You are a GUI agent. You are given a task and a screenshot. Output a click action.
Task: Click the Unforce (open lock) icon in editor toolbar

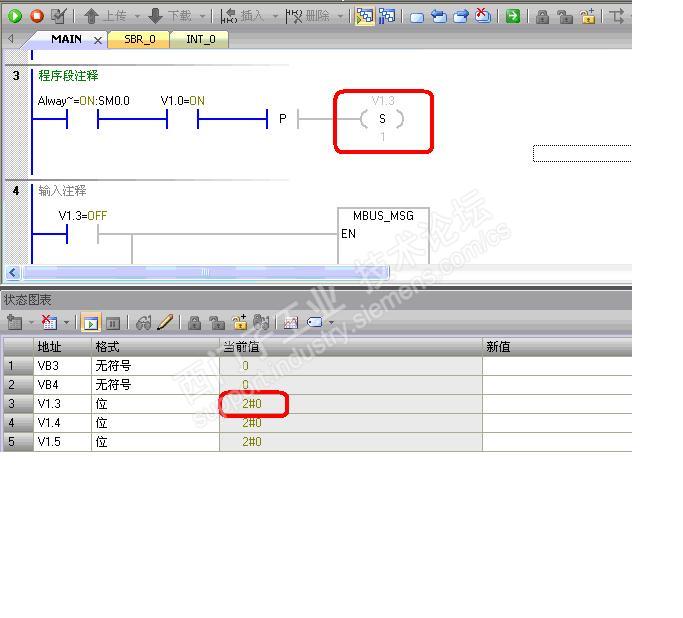(565, 17)
